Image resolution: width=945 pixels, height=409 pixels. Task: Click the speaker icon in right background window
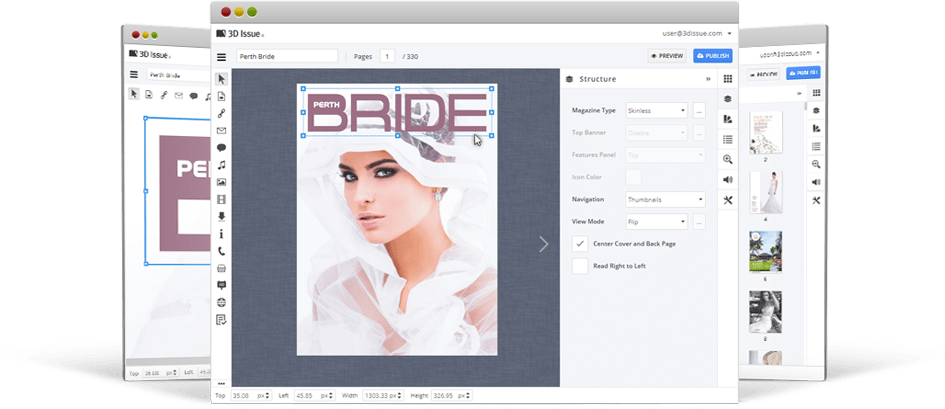(816, 182)
